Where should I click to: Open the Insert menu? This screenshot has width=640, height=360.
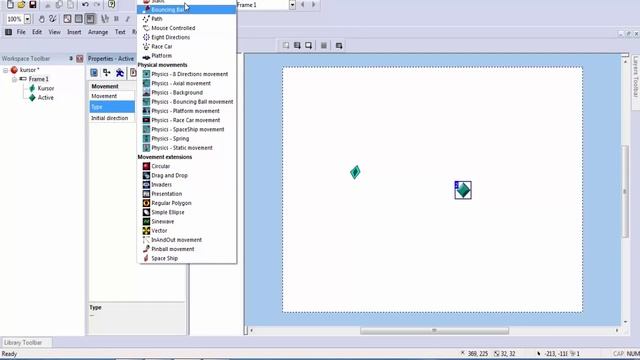tap(74, 32)
